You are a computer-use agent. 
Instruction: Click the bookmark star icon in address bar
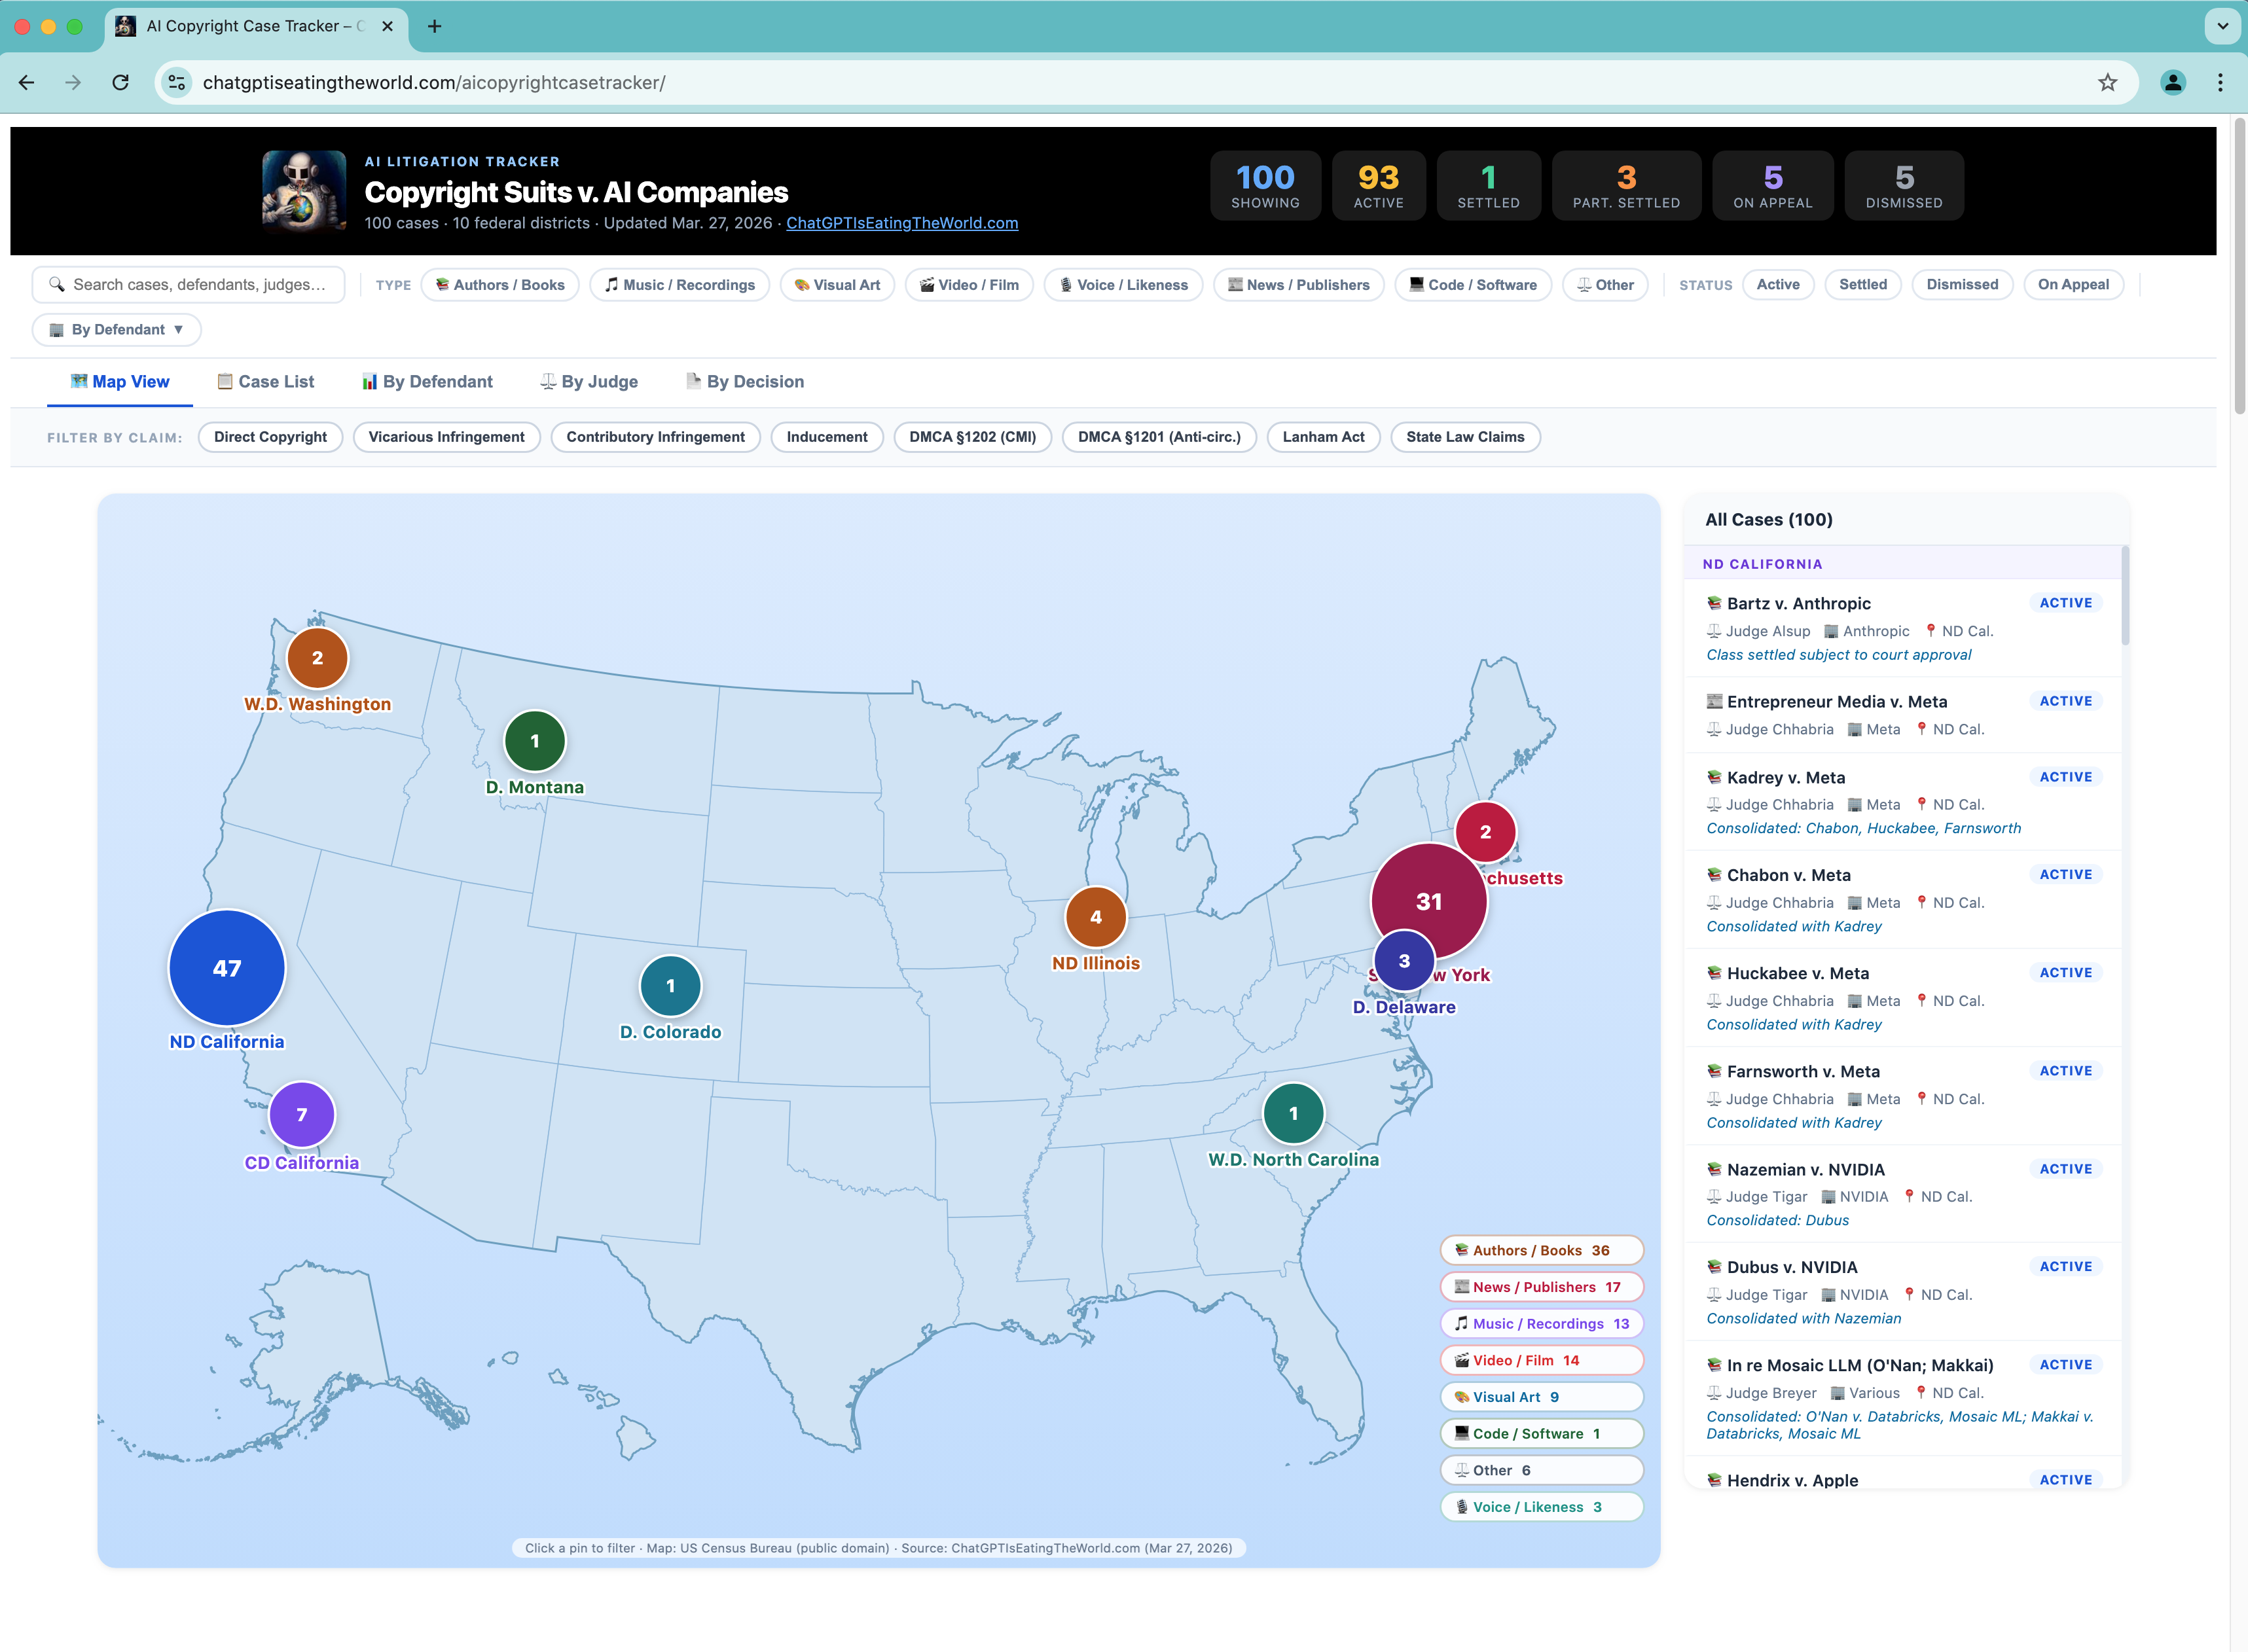pyautogui.click(x=2107, y=83)
